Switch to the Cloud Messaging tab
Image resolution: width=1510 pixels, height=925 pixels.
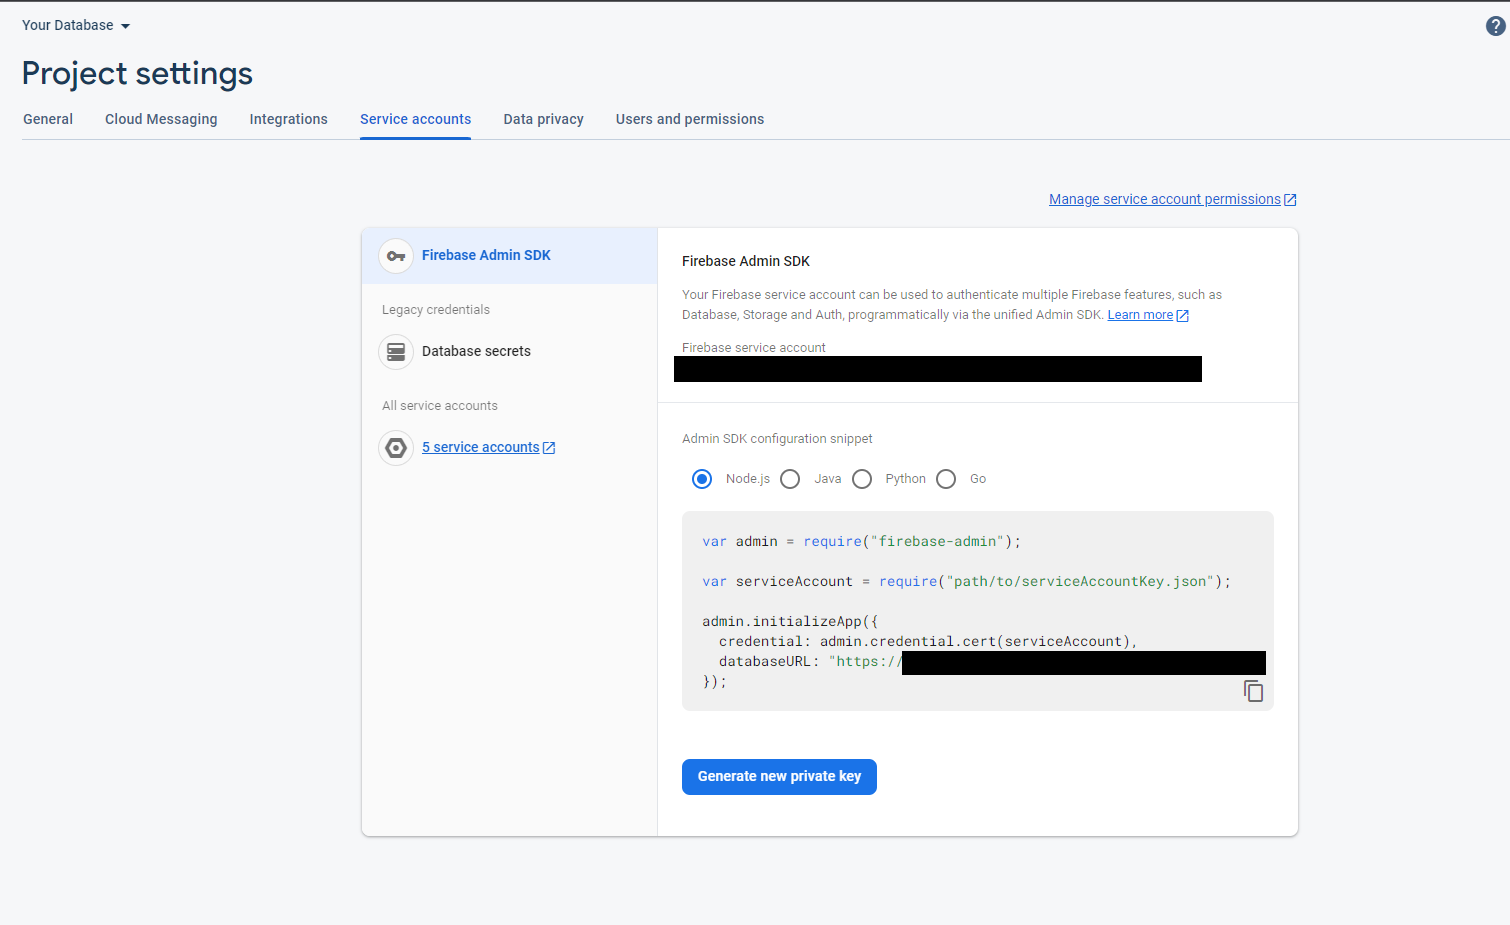161,119
